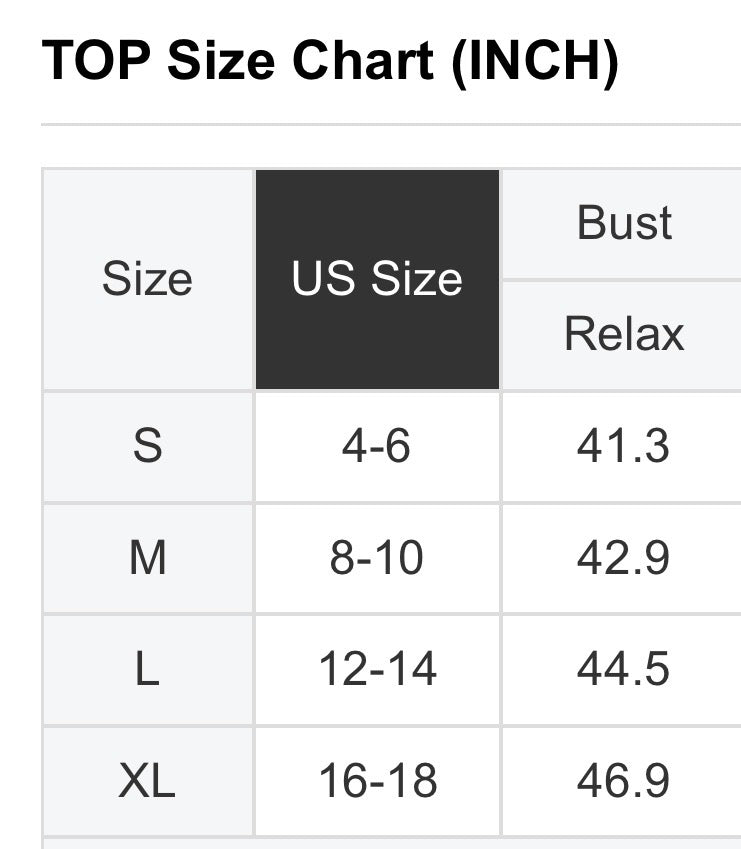Image resolution: width=741 pixels, height=849 pixels.
Task: Click the Bust column header
Action: pos(624,223)
